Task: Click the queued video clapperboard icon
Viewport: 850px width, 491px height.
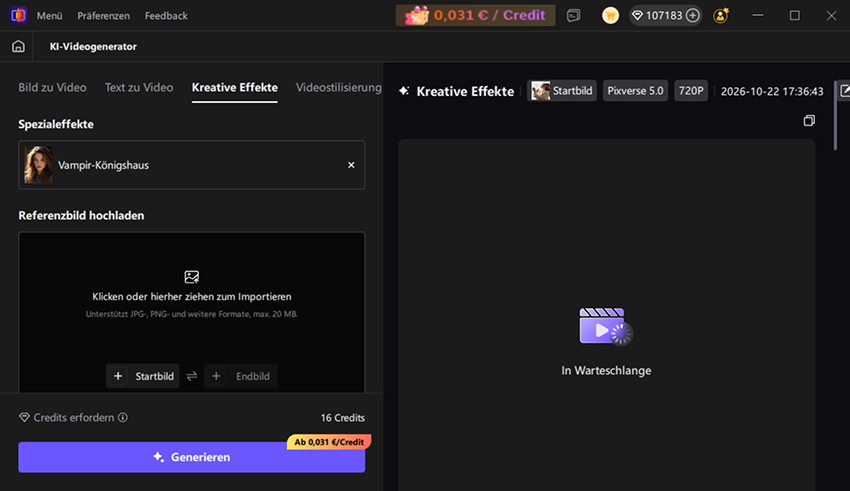Action: pos(606,326)
